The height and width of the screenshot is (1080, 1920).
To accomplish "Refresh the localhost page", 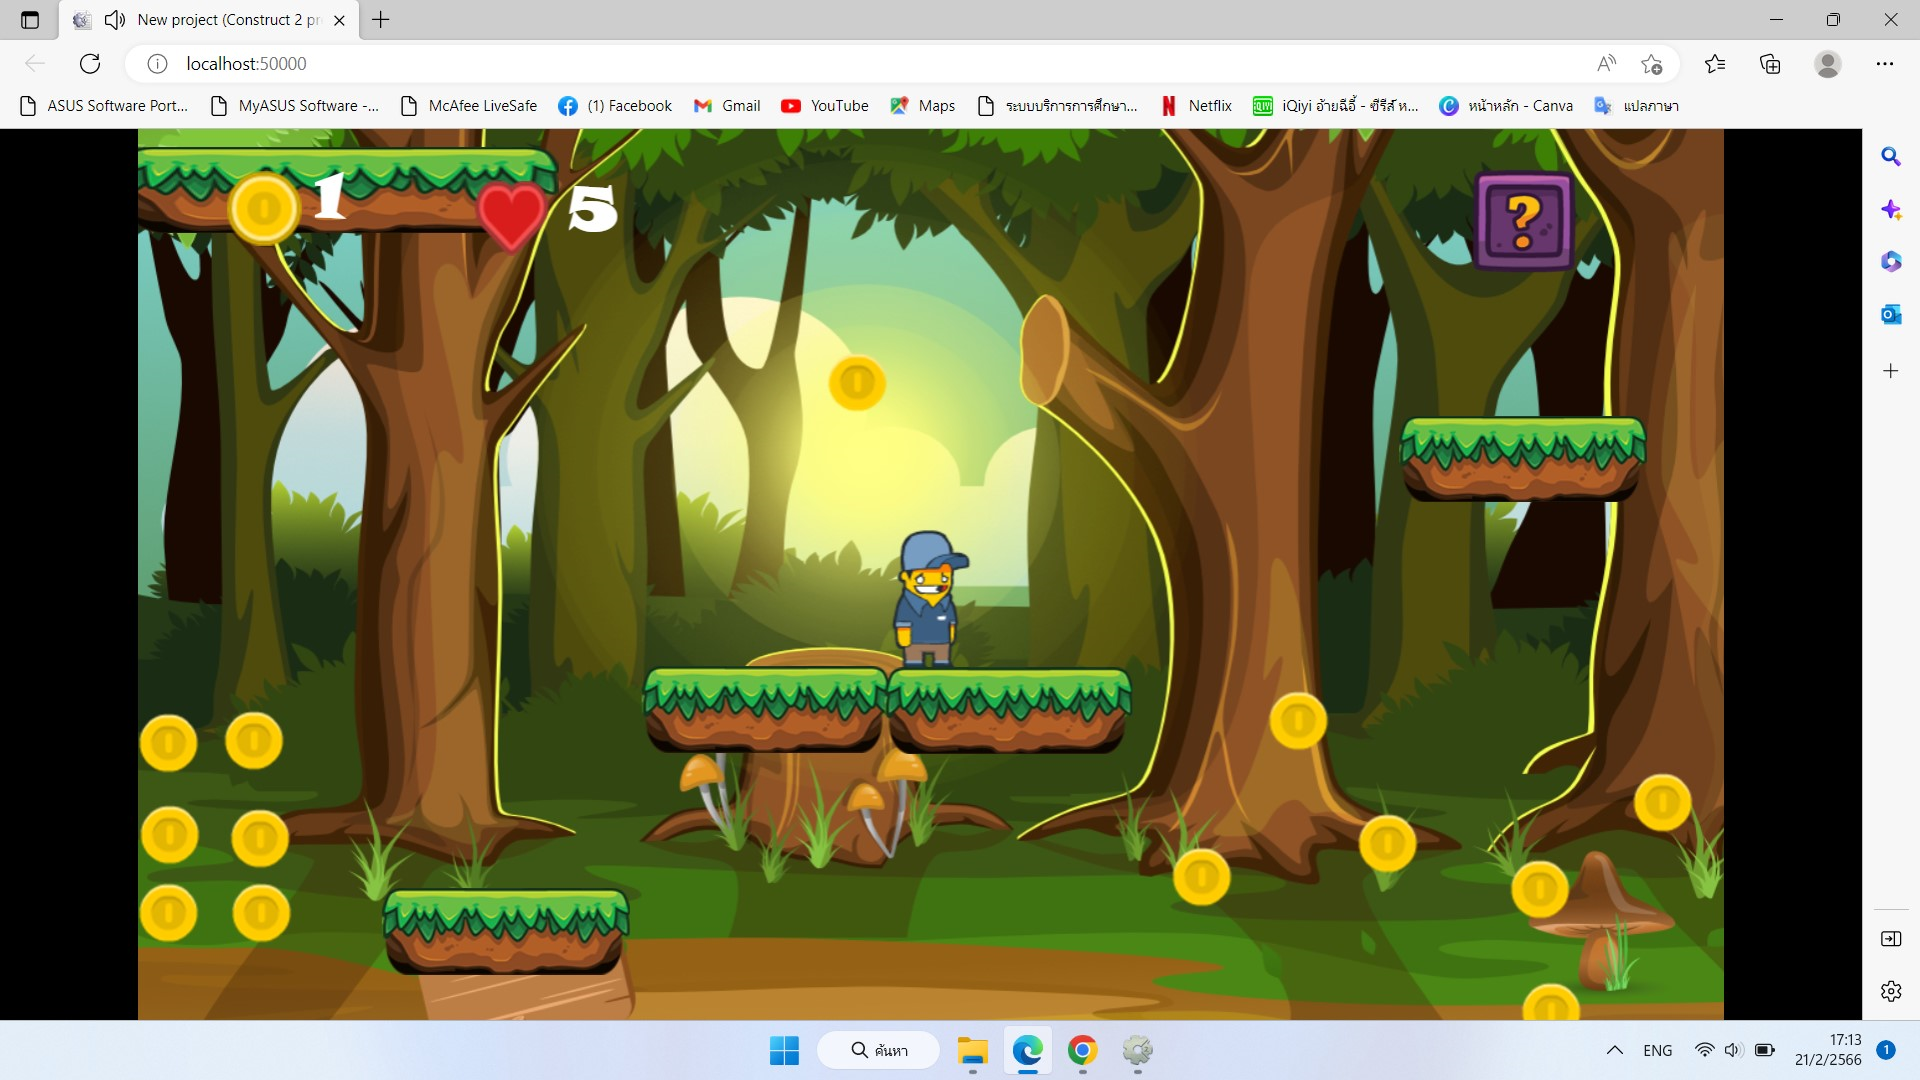I will click(x=90, y=64).
